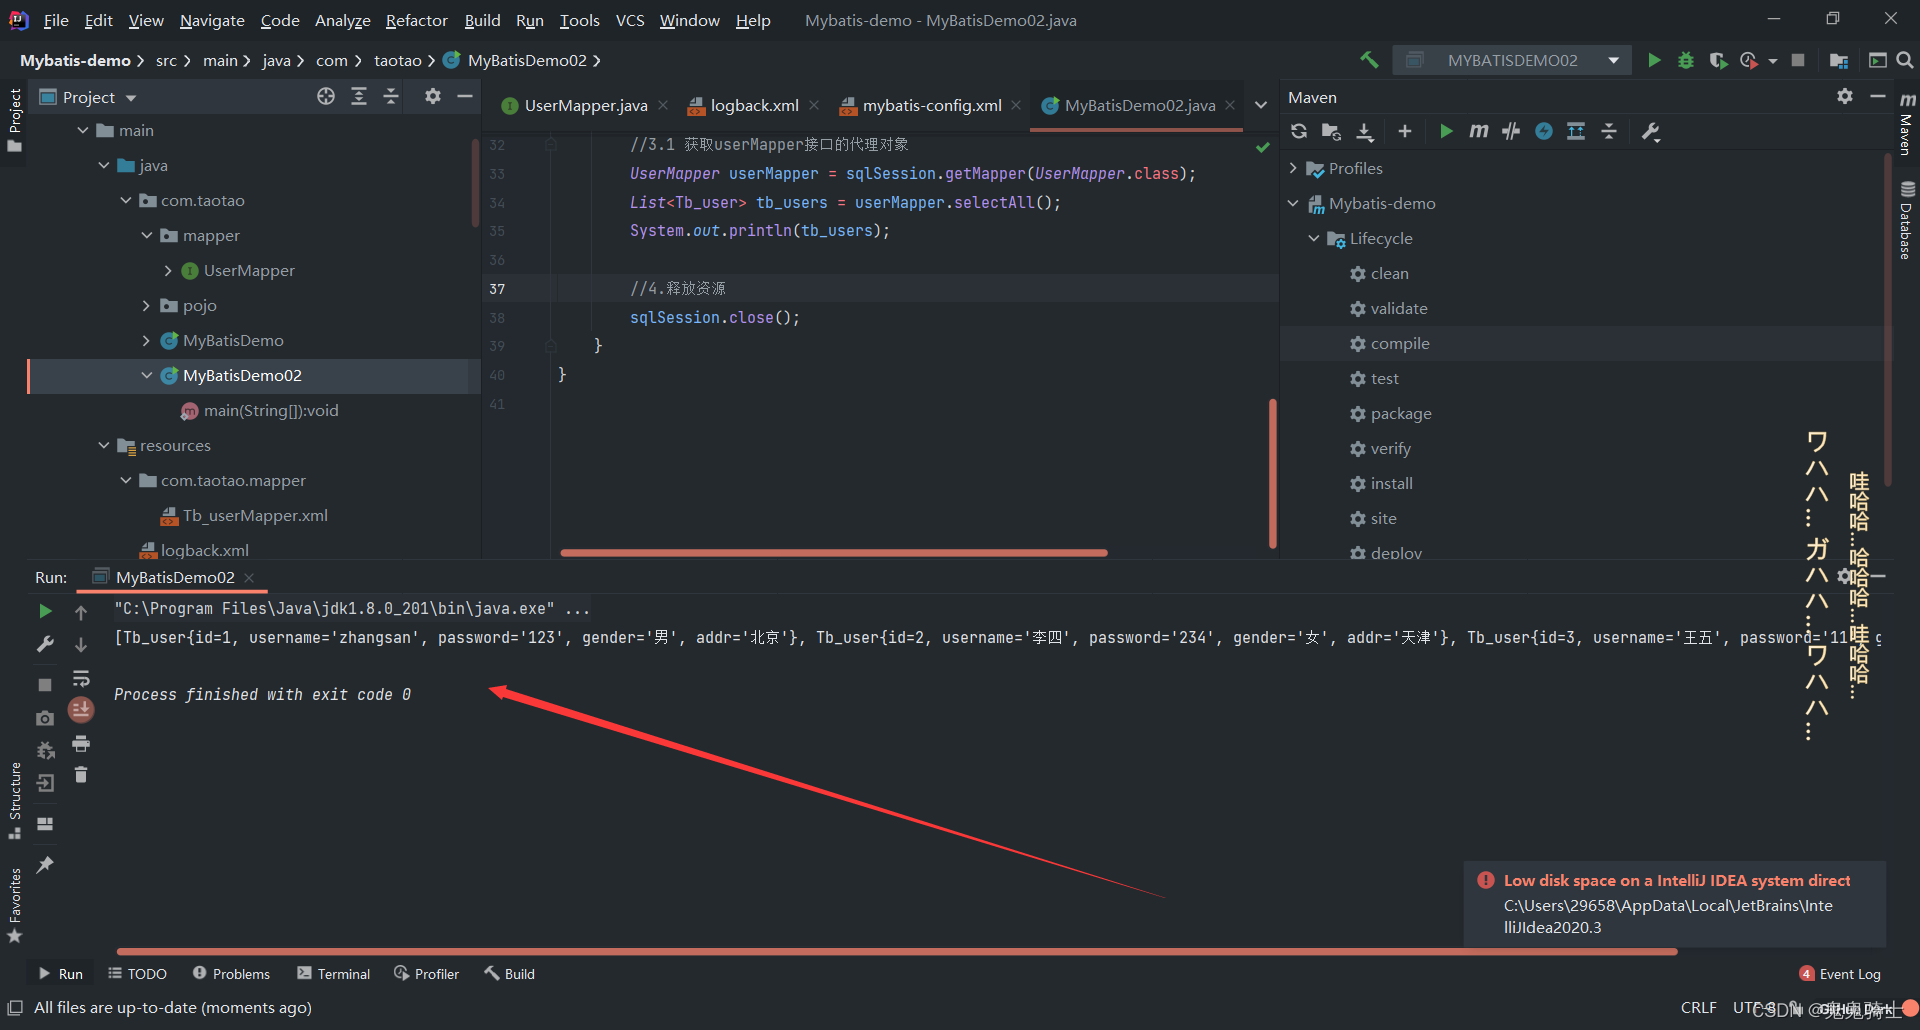Open the Terminal tool window

[334, 974]
